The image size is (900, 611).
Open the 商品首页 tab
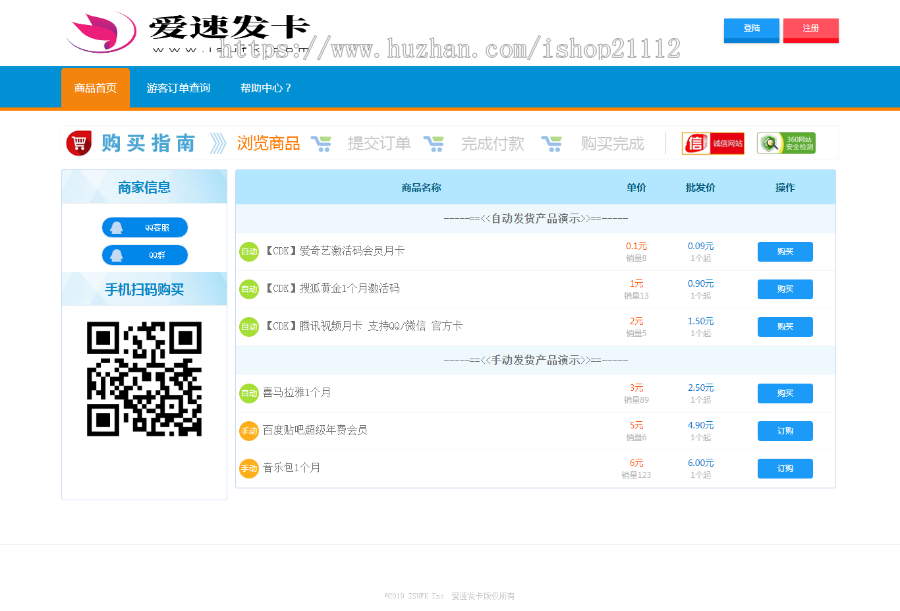click(95, 88)
